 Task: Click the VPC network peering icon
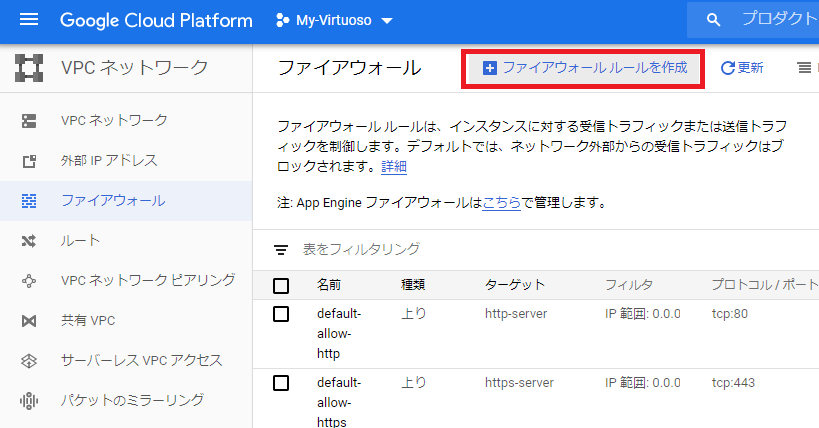(29, 281)
